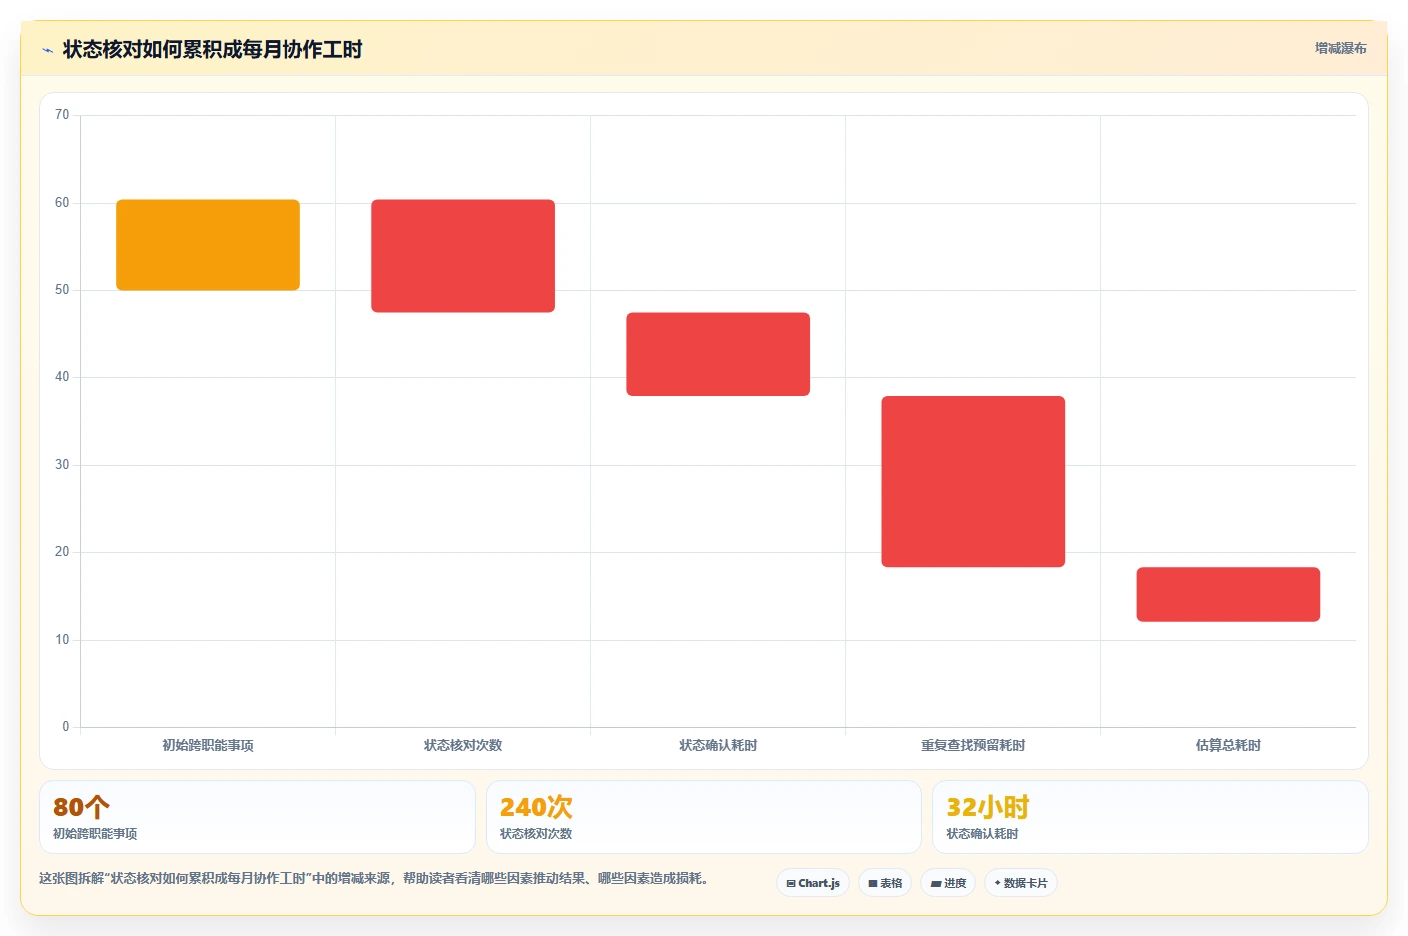Click the red 重复查找预留耗时 waterfall bar
Image resolution: width=1408 pixels, height=936 pixels.
[973, 482]
